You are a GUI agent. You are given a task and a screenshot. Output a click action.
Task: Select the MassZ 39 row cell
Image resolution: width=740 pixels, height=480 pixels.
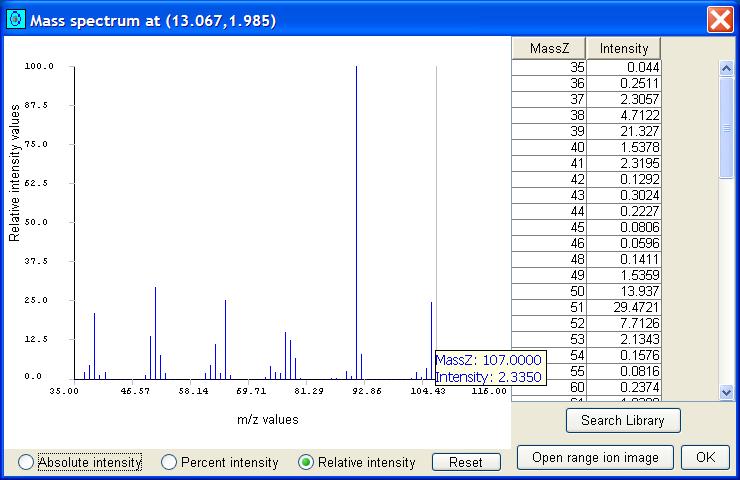549,131
